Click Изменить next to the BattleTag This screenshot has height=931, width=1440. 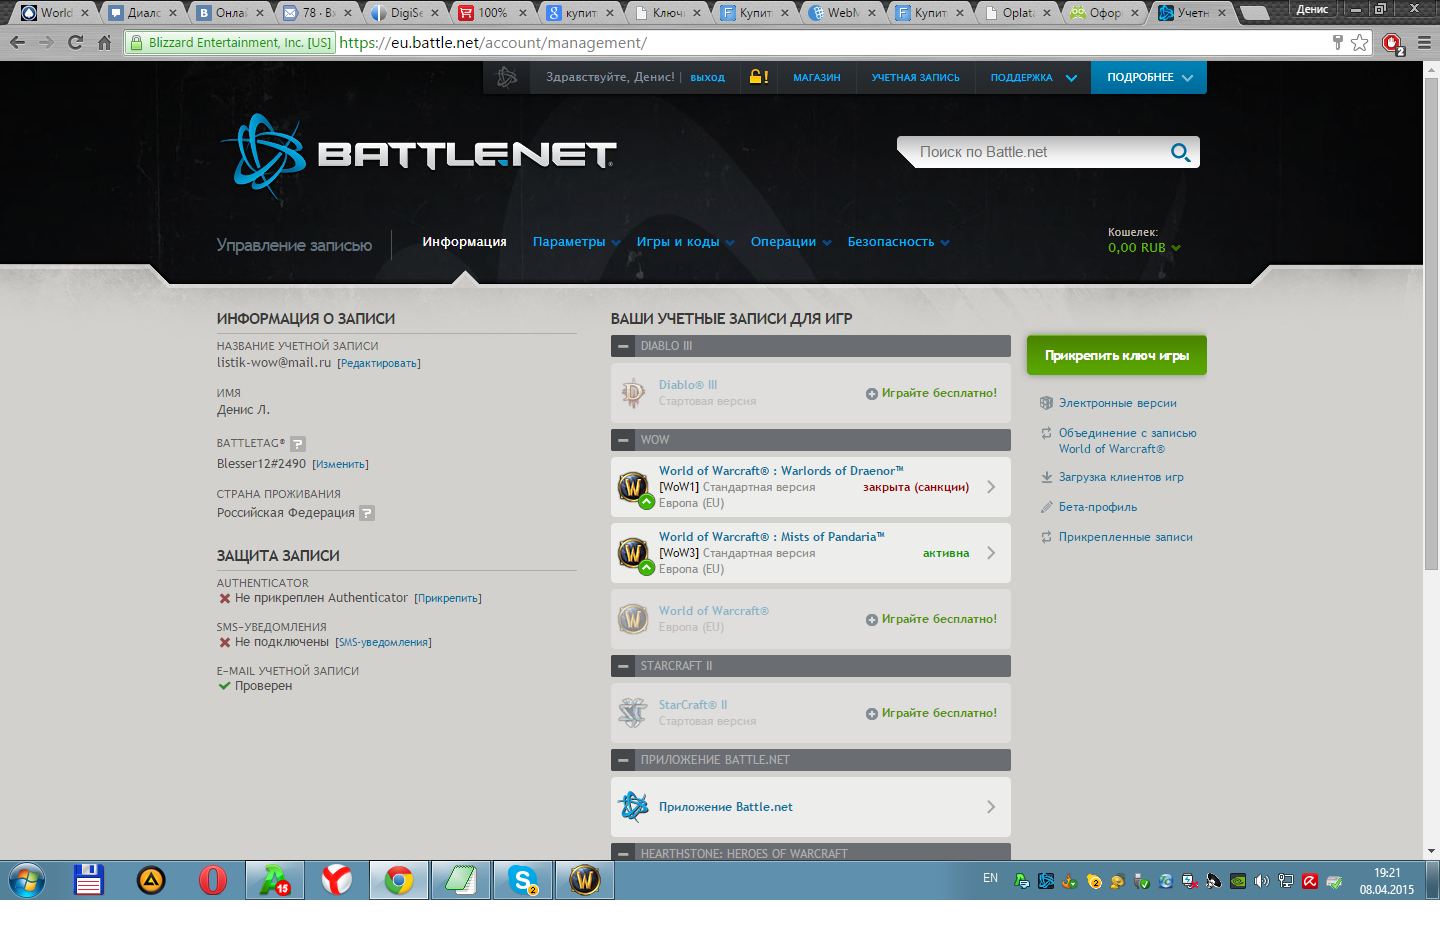[x=340, y=464]
